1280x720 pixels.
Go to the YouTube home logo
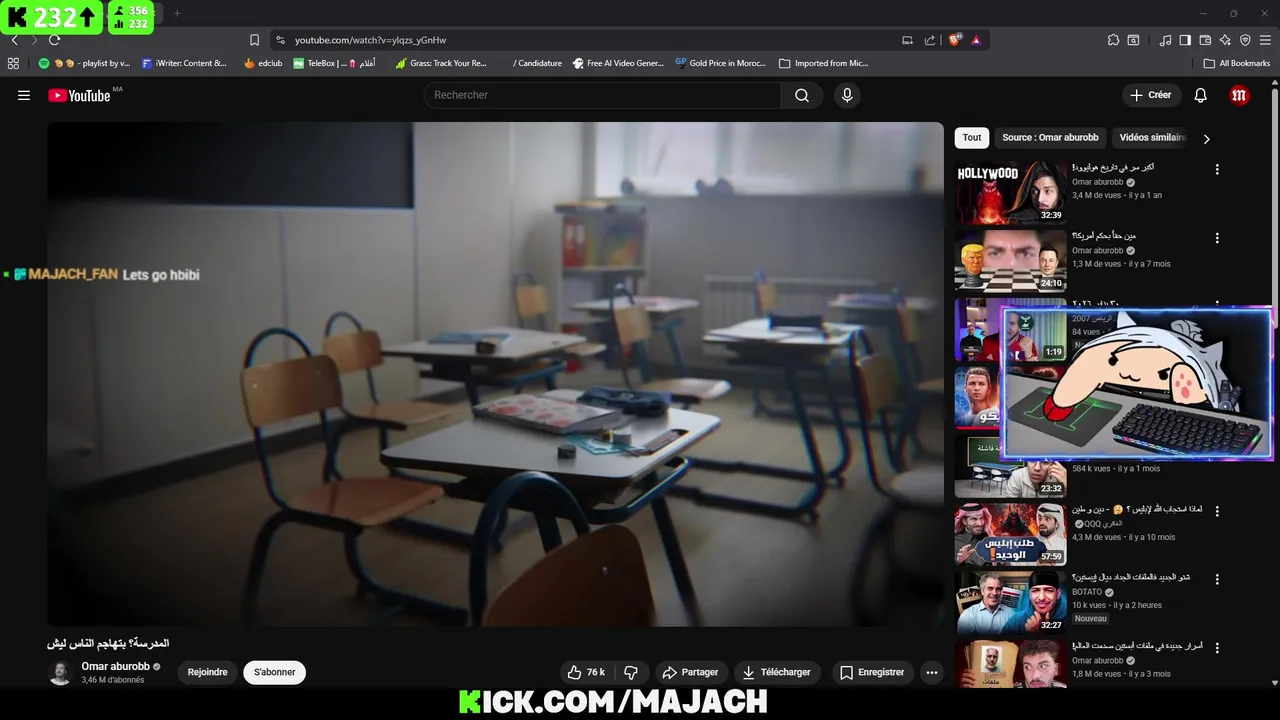coord(79,95)
